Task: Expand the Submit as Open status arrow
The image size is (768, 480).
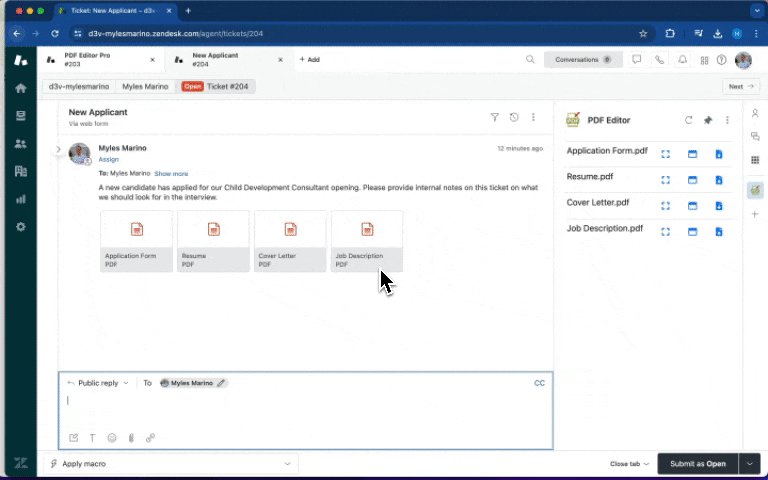Action: 750,464
